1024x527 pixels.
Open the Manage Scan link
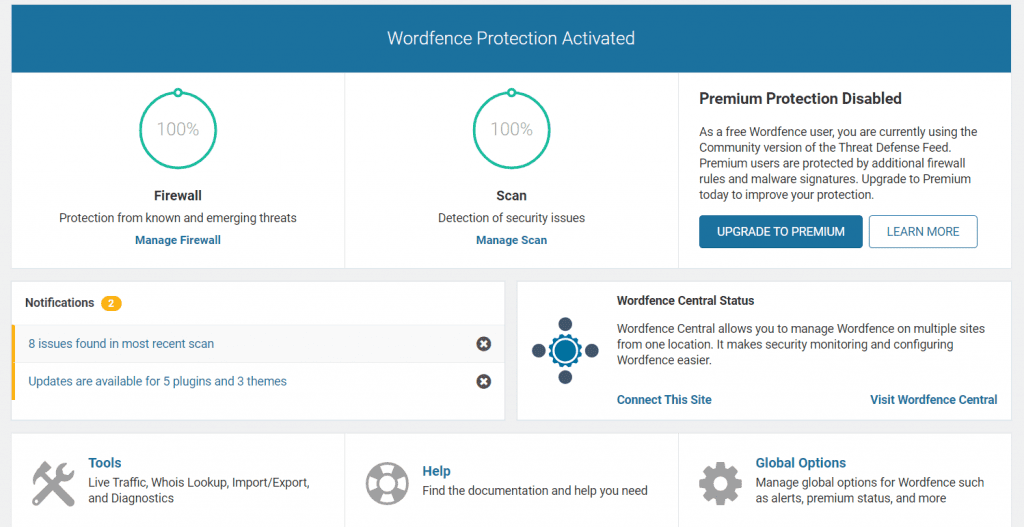(x=511, y=240)
